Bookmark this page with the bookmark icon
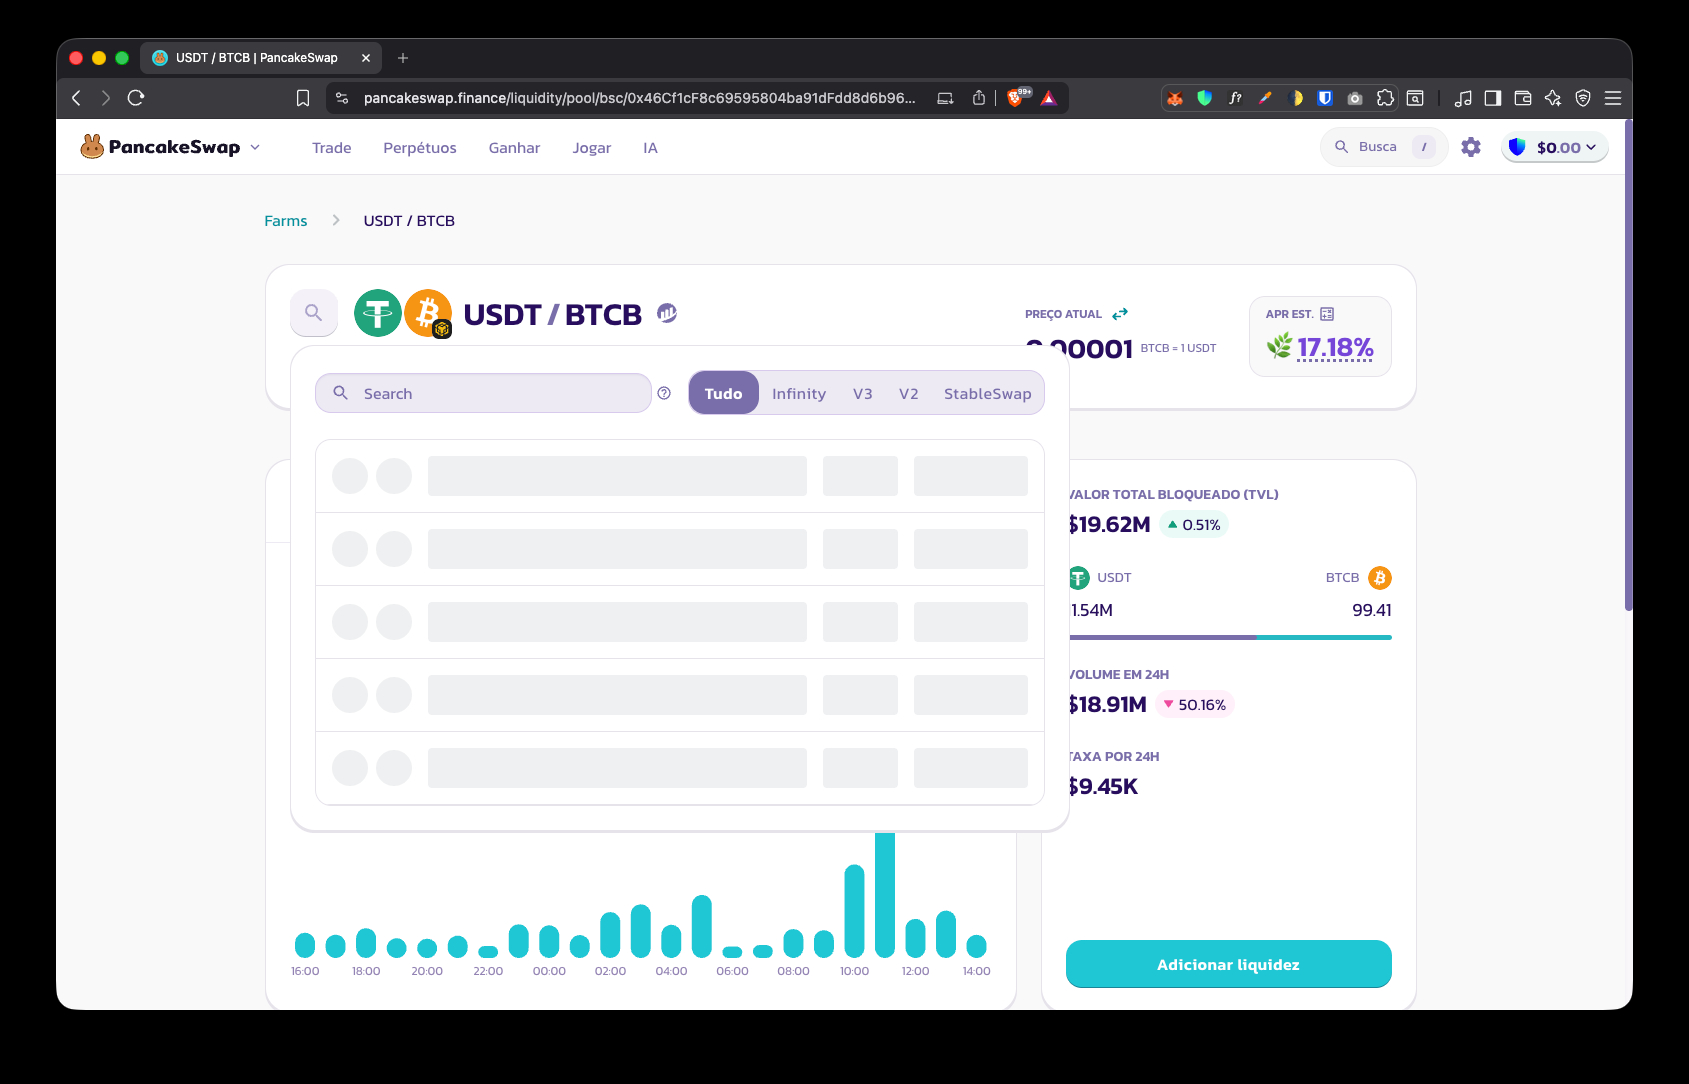Image resolution: width=1689 pixels, height=1084 pixels. click(303, 98)
